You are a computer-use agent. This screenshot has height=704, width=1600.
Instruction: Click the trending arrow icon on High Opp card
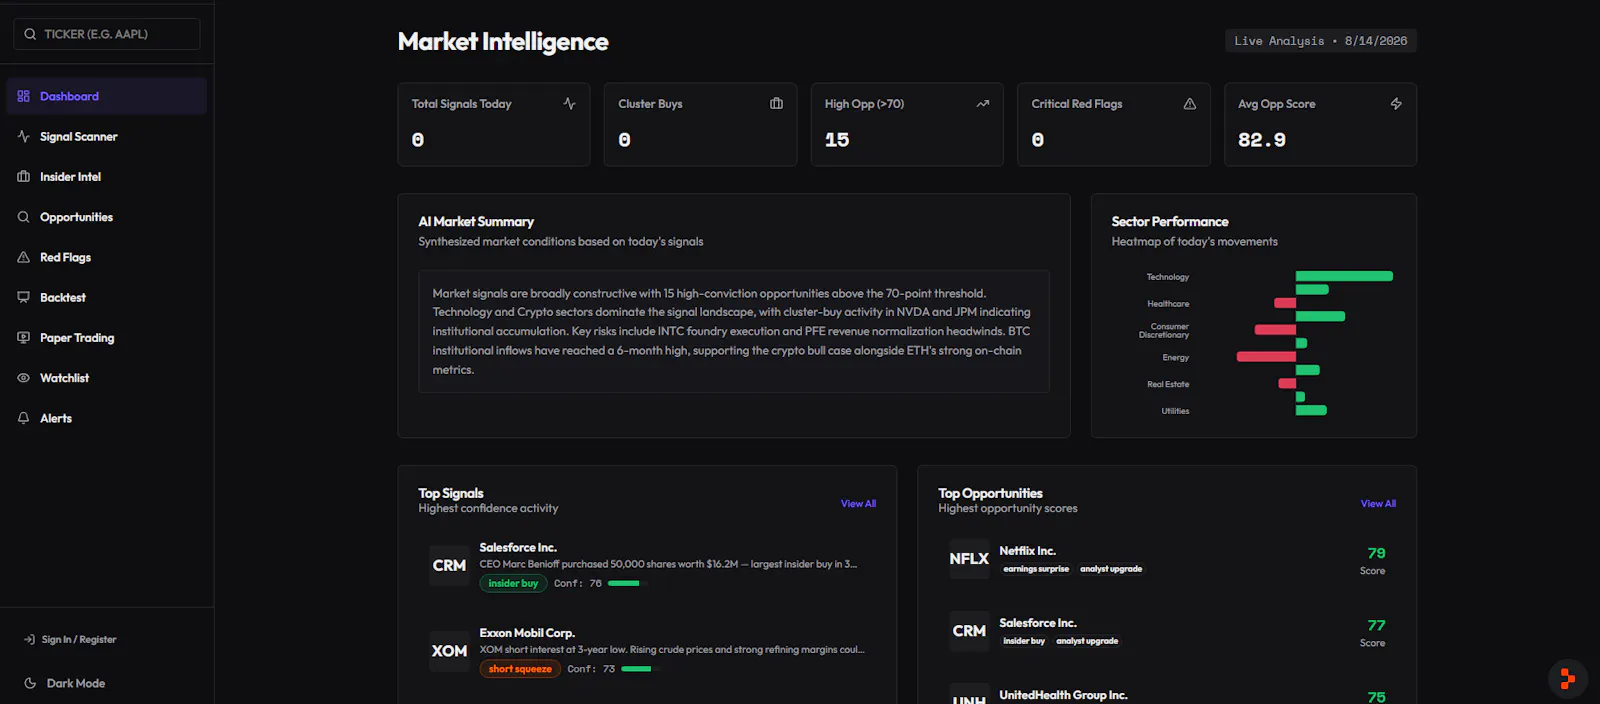click(x=983, y=103)
